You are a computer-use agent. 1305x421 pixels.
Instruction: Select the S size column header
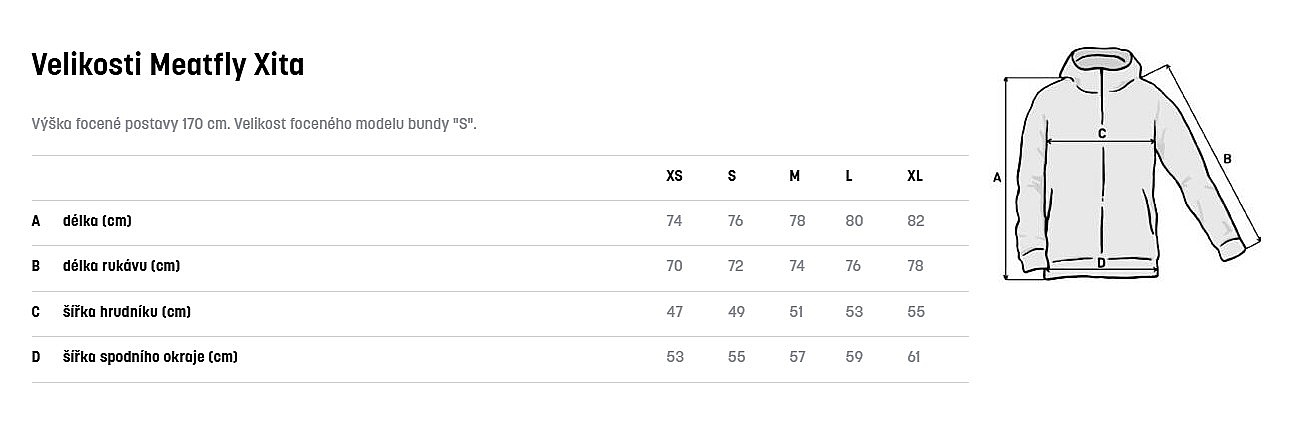point(732,176)
